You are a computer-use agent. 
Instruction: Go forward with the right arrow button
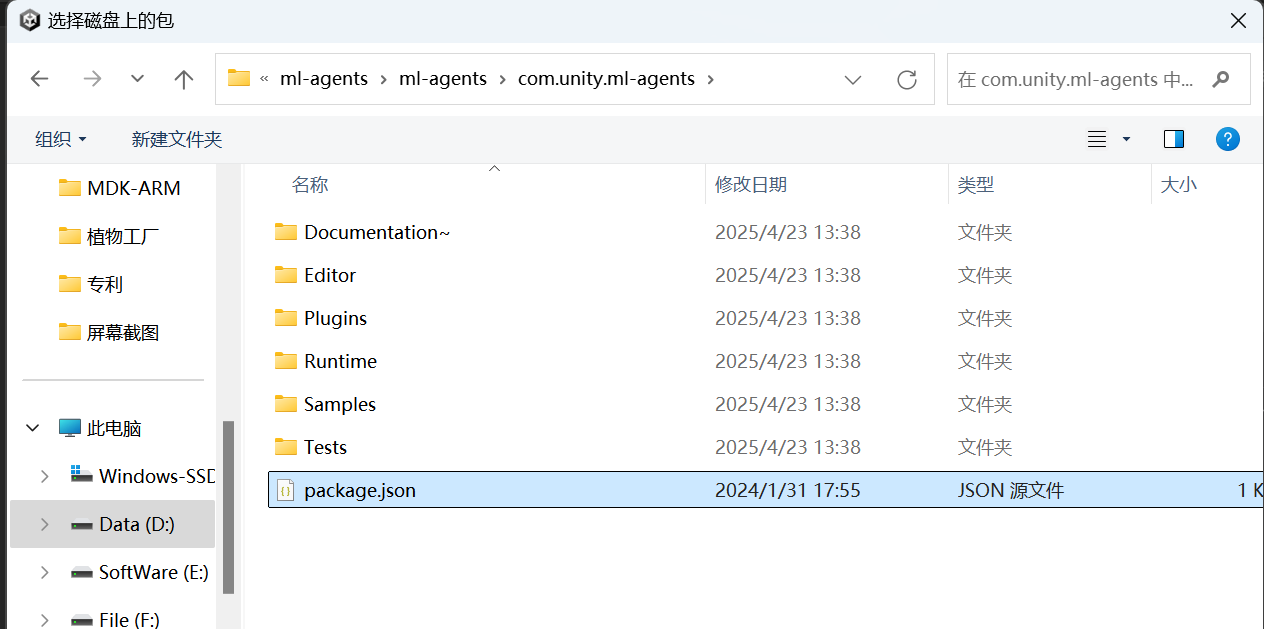tap(92, 79)
